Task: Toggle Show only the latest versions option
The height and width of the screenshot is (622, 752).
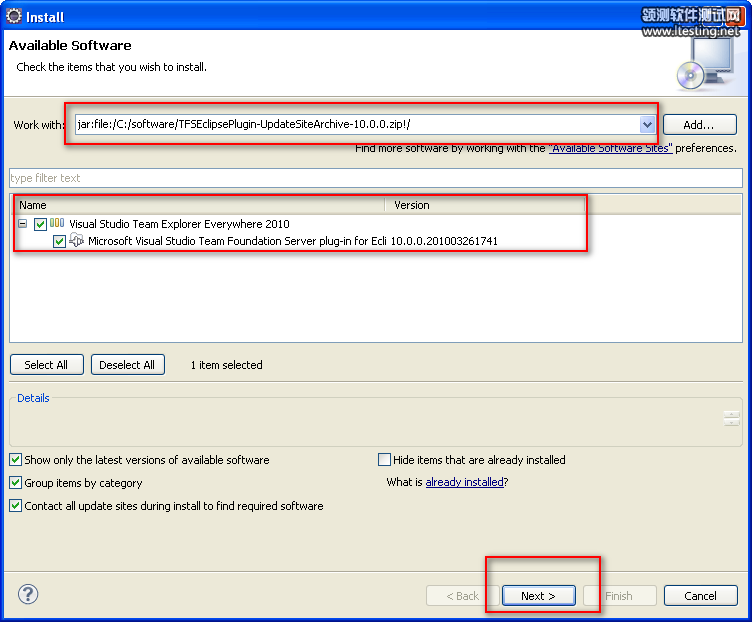Action: (16, 460)
